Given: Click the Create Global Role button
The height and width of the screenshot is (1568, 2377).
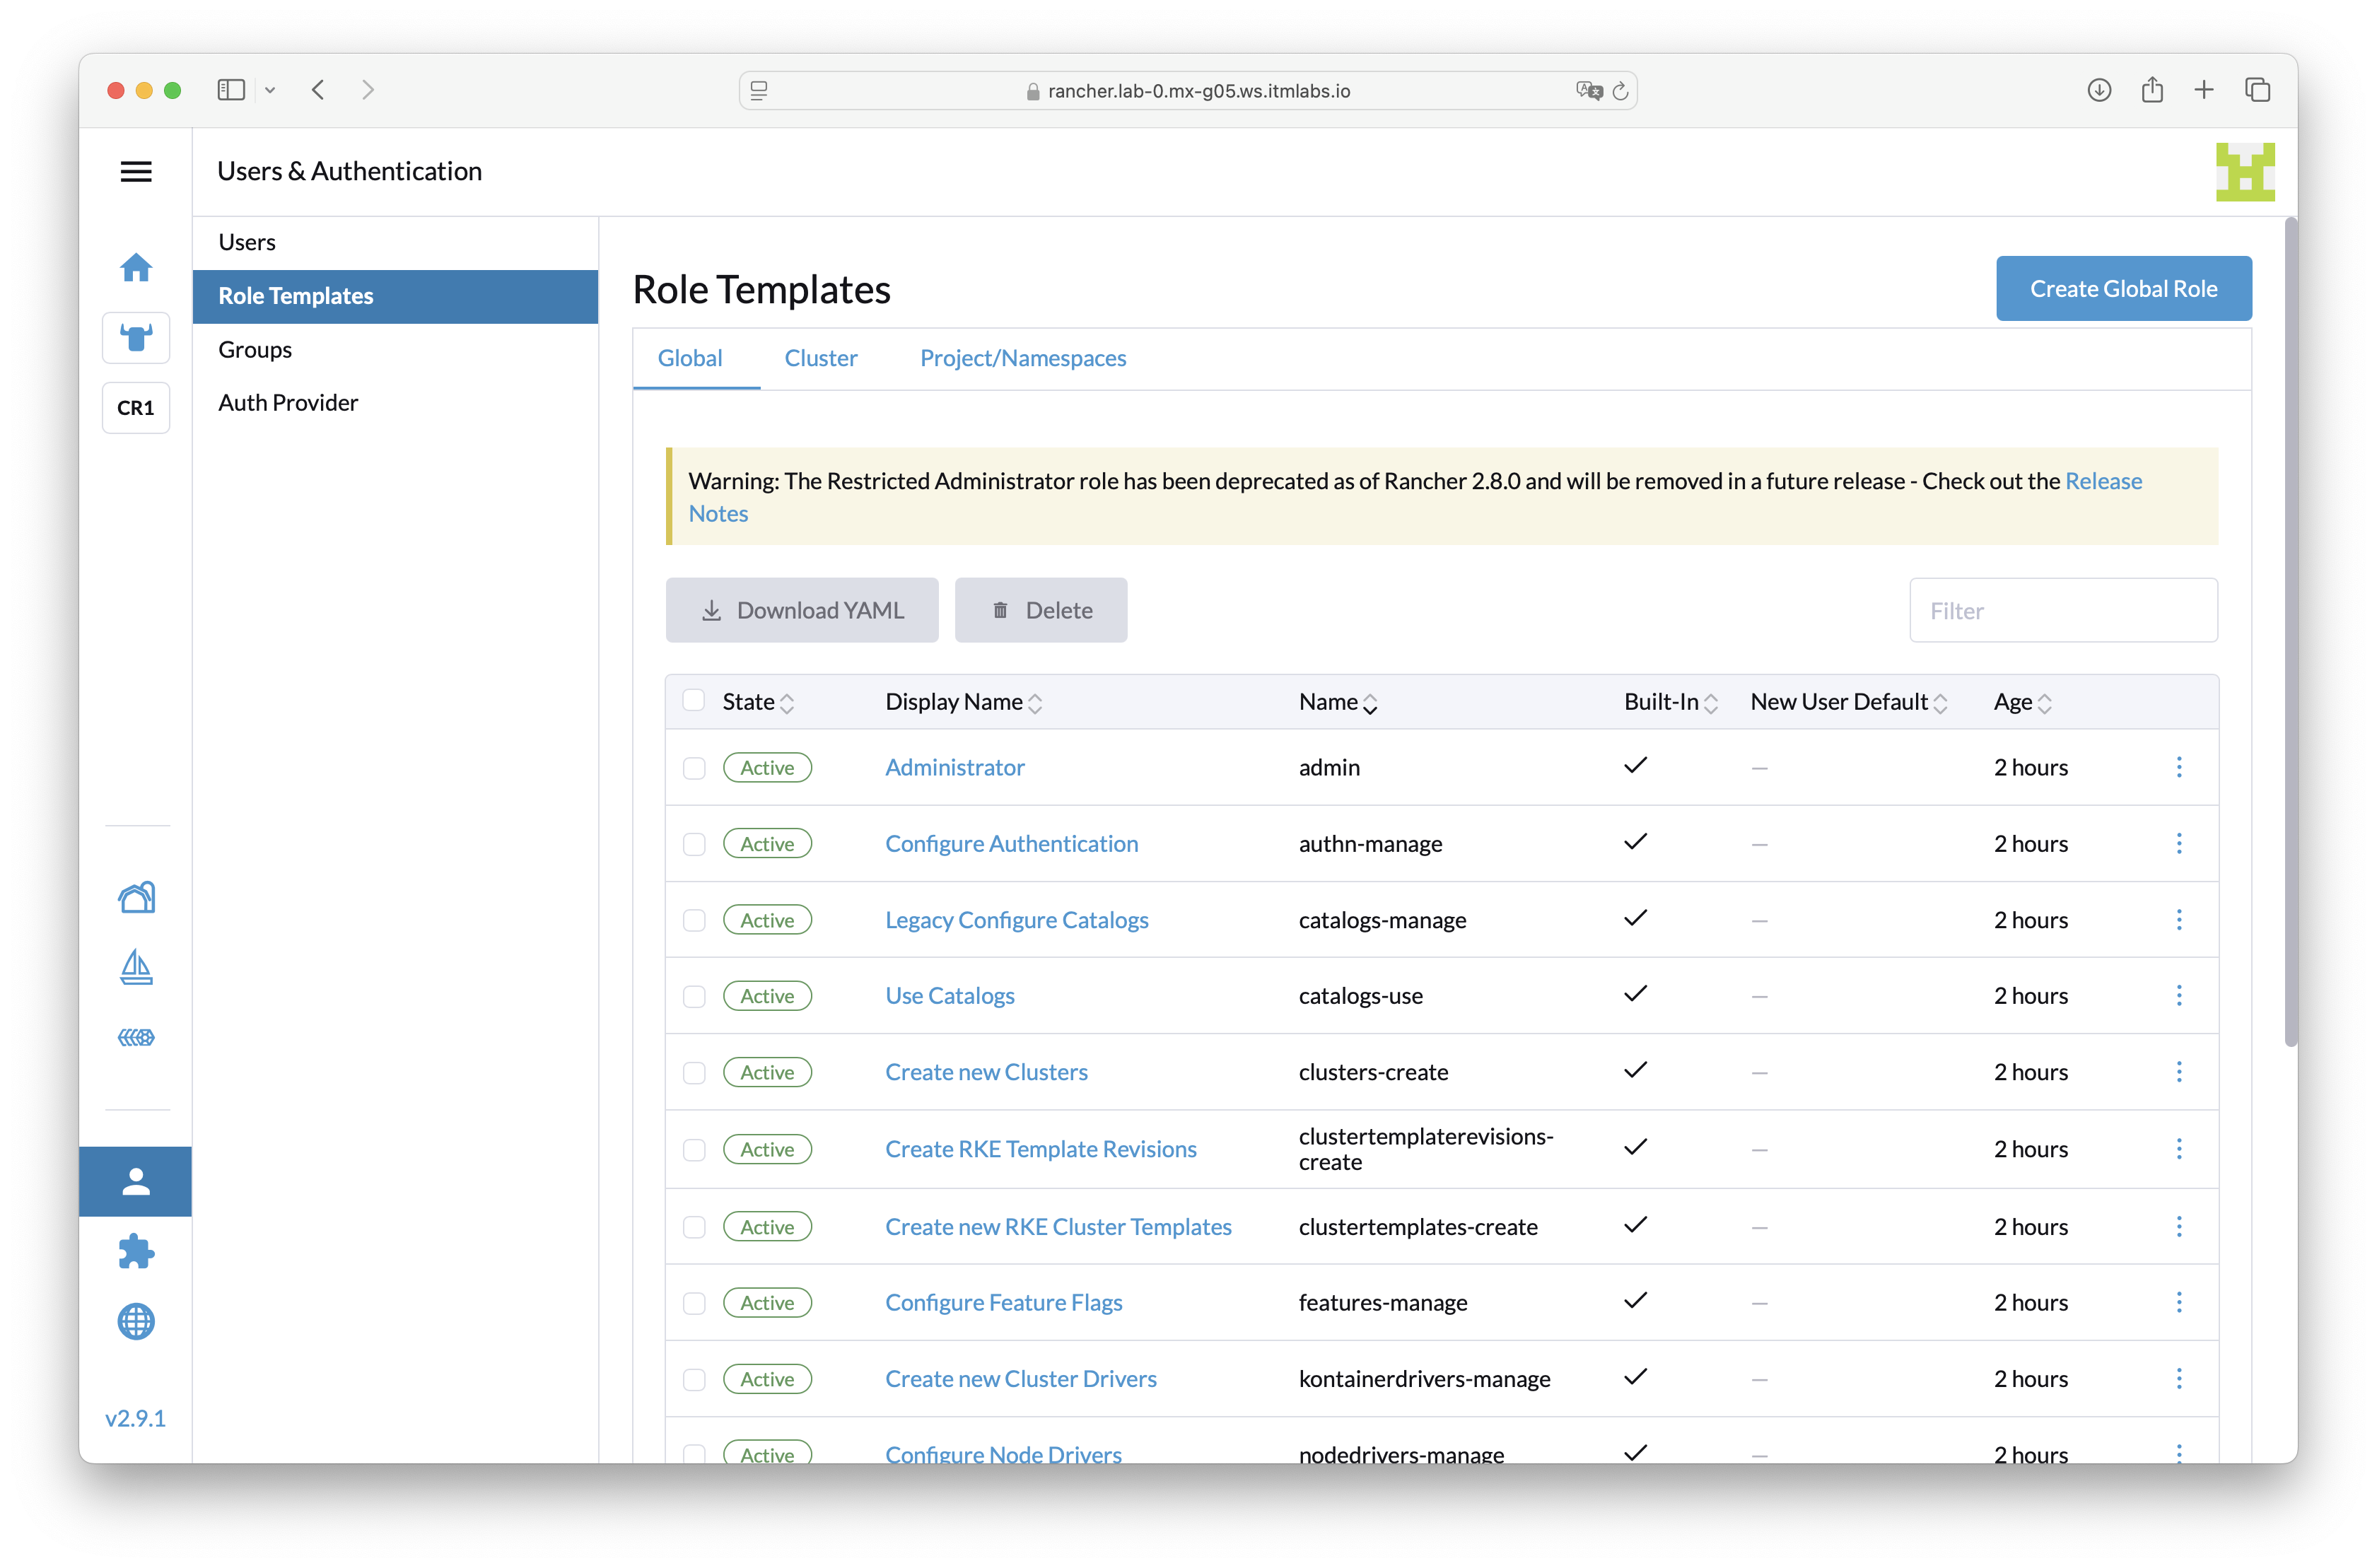Looking at the screenshot, I should tap(2123, 288).
